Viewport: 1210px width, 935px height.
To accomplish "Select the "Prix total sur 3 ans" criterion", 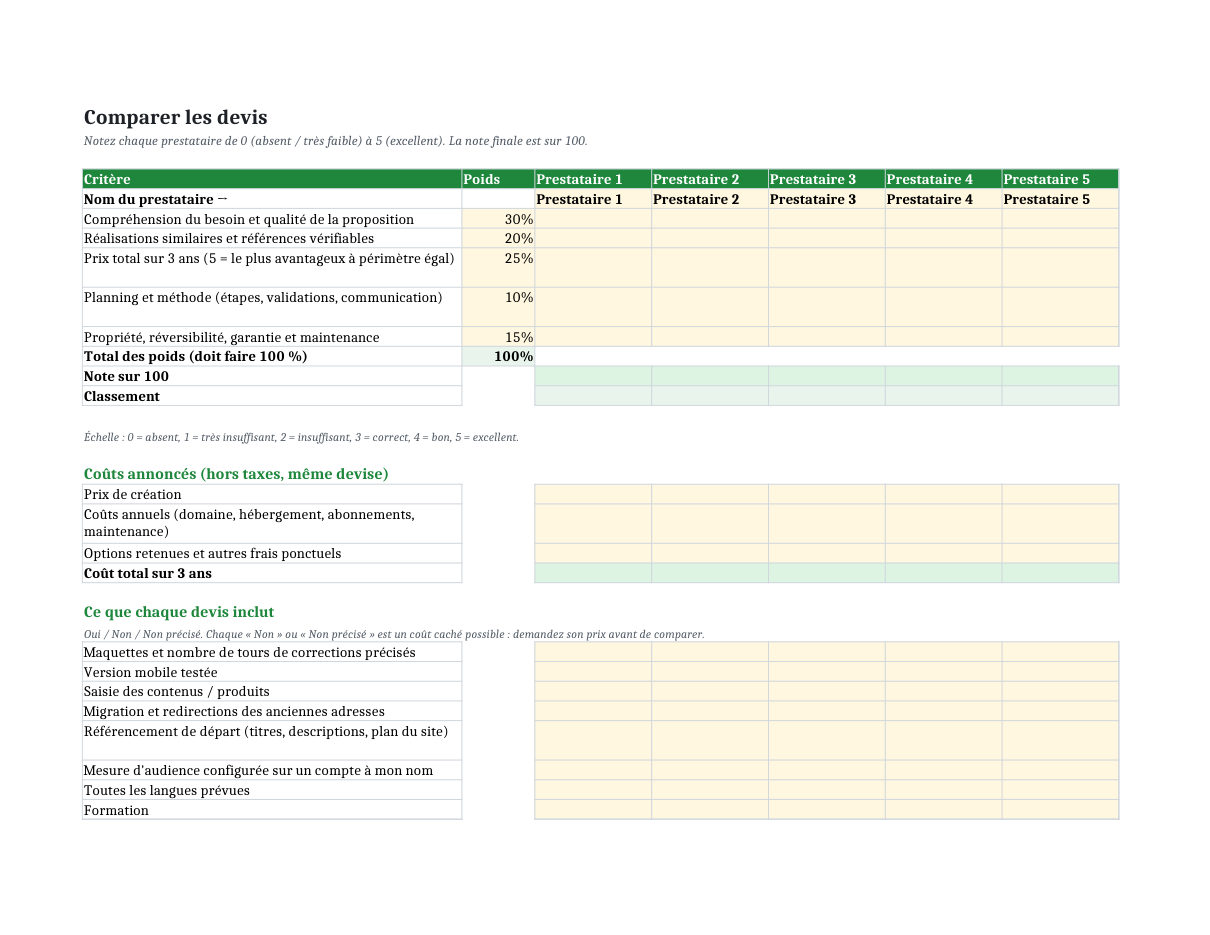I will (272, 268).
